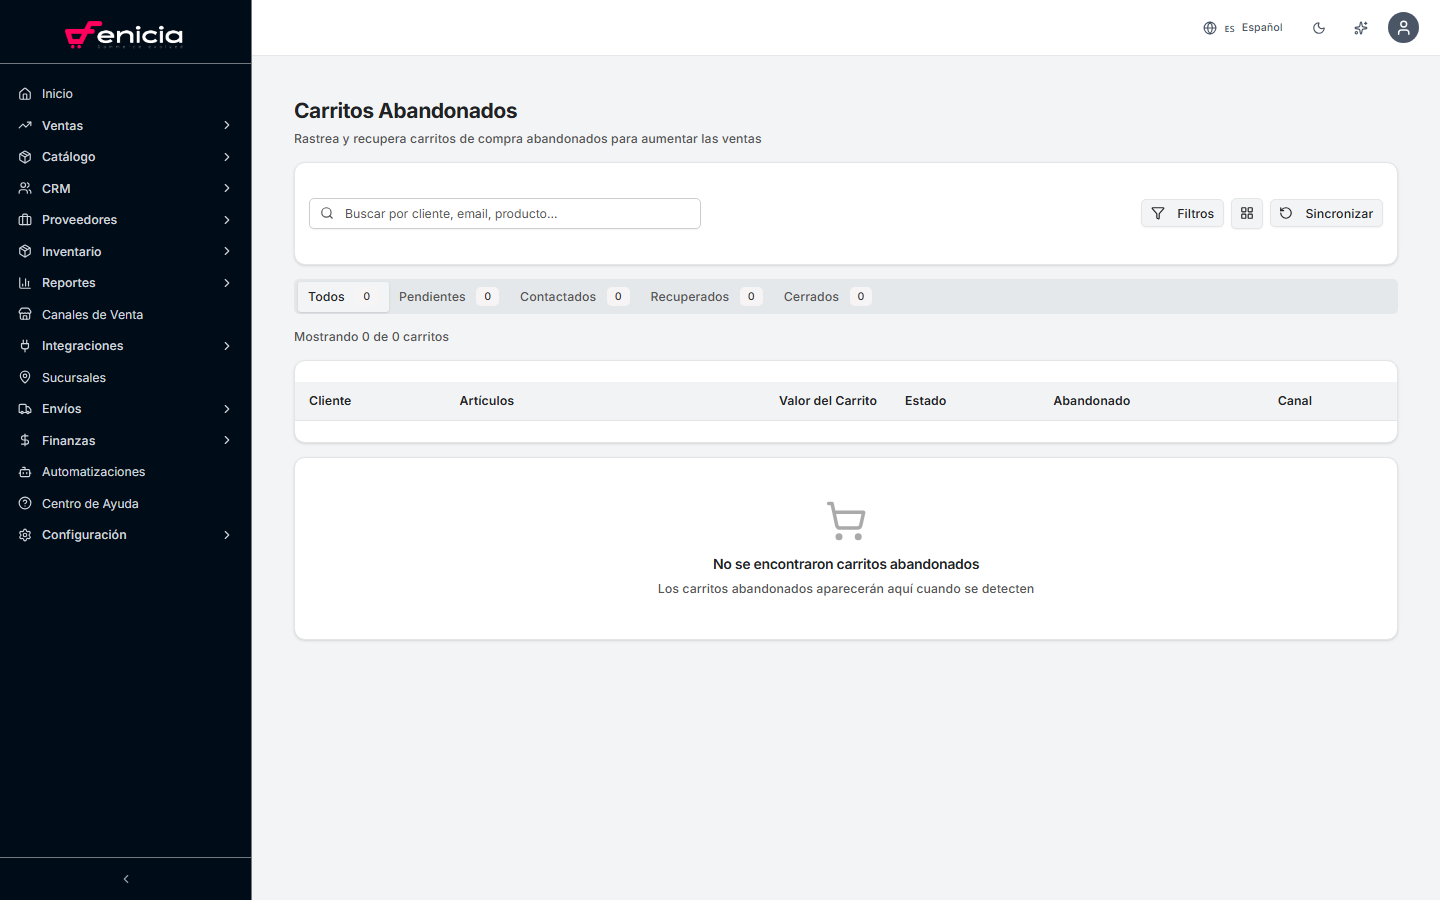Open the Filtros button
Image resolution: width=1440 pixels, height=900 pixels.
tap(1182, 214)
